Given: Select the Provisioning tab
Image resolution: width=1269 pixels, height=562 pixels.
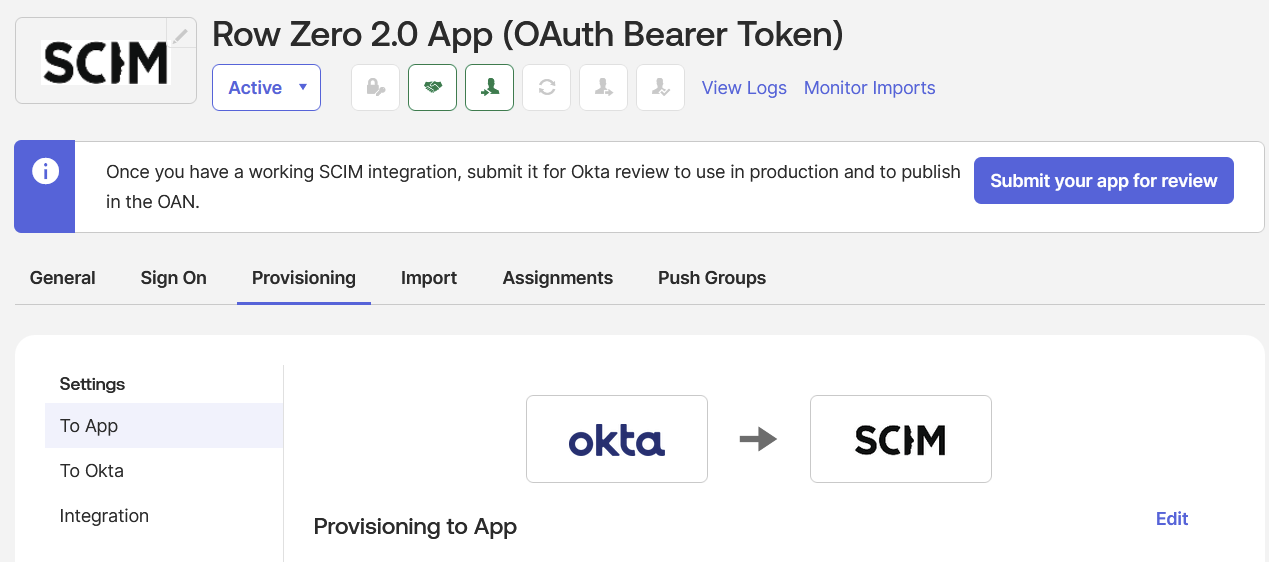Looking at the screenshot, I should coord(304,278).
